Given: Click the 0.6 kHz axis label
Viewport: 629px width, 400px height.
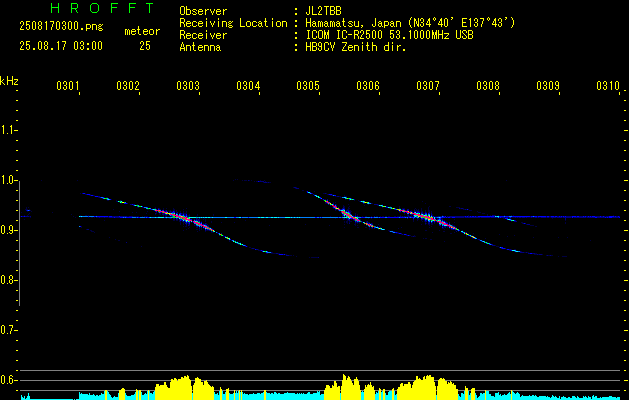Looking at the screenshot, I should (x=8, y=380).
